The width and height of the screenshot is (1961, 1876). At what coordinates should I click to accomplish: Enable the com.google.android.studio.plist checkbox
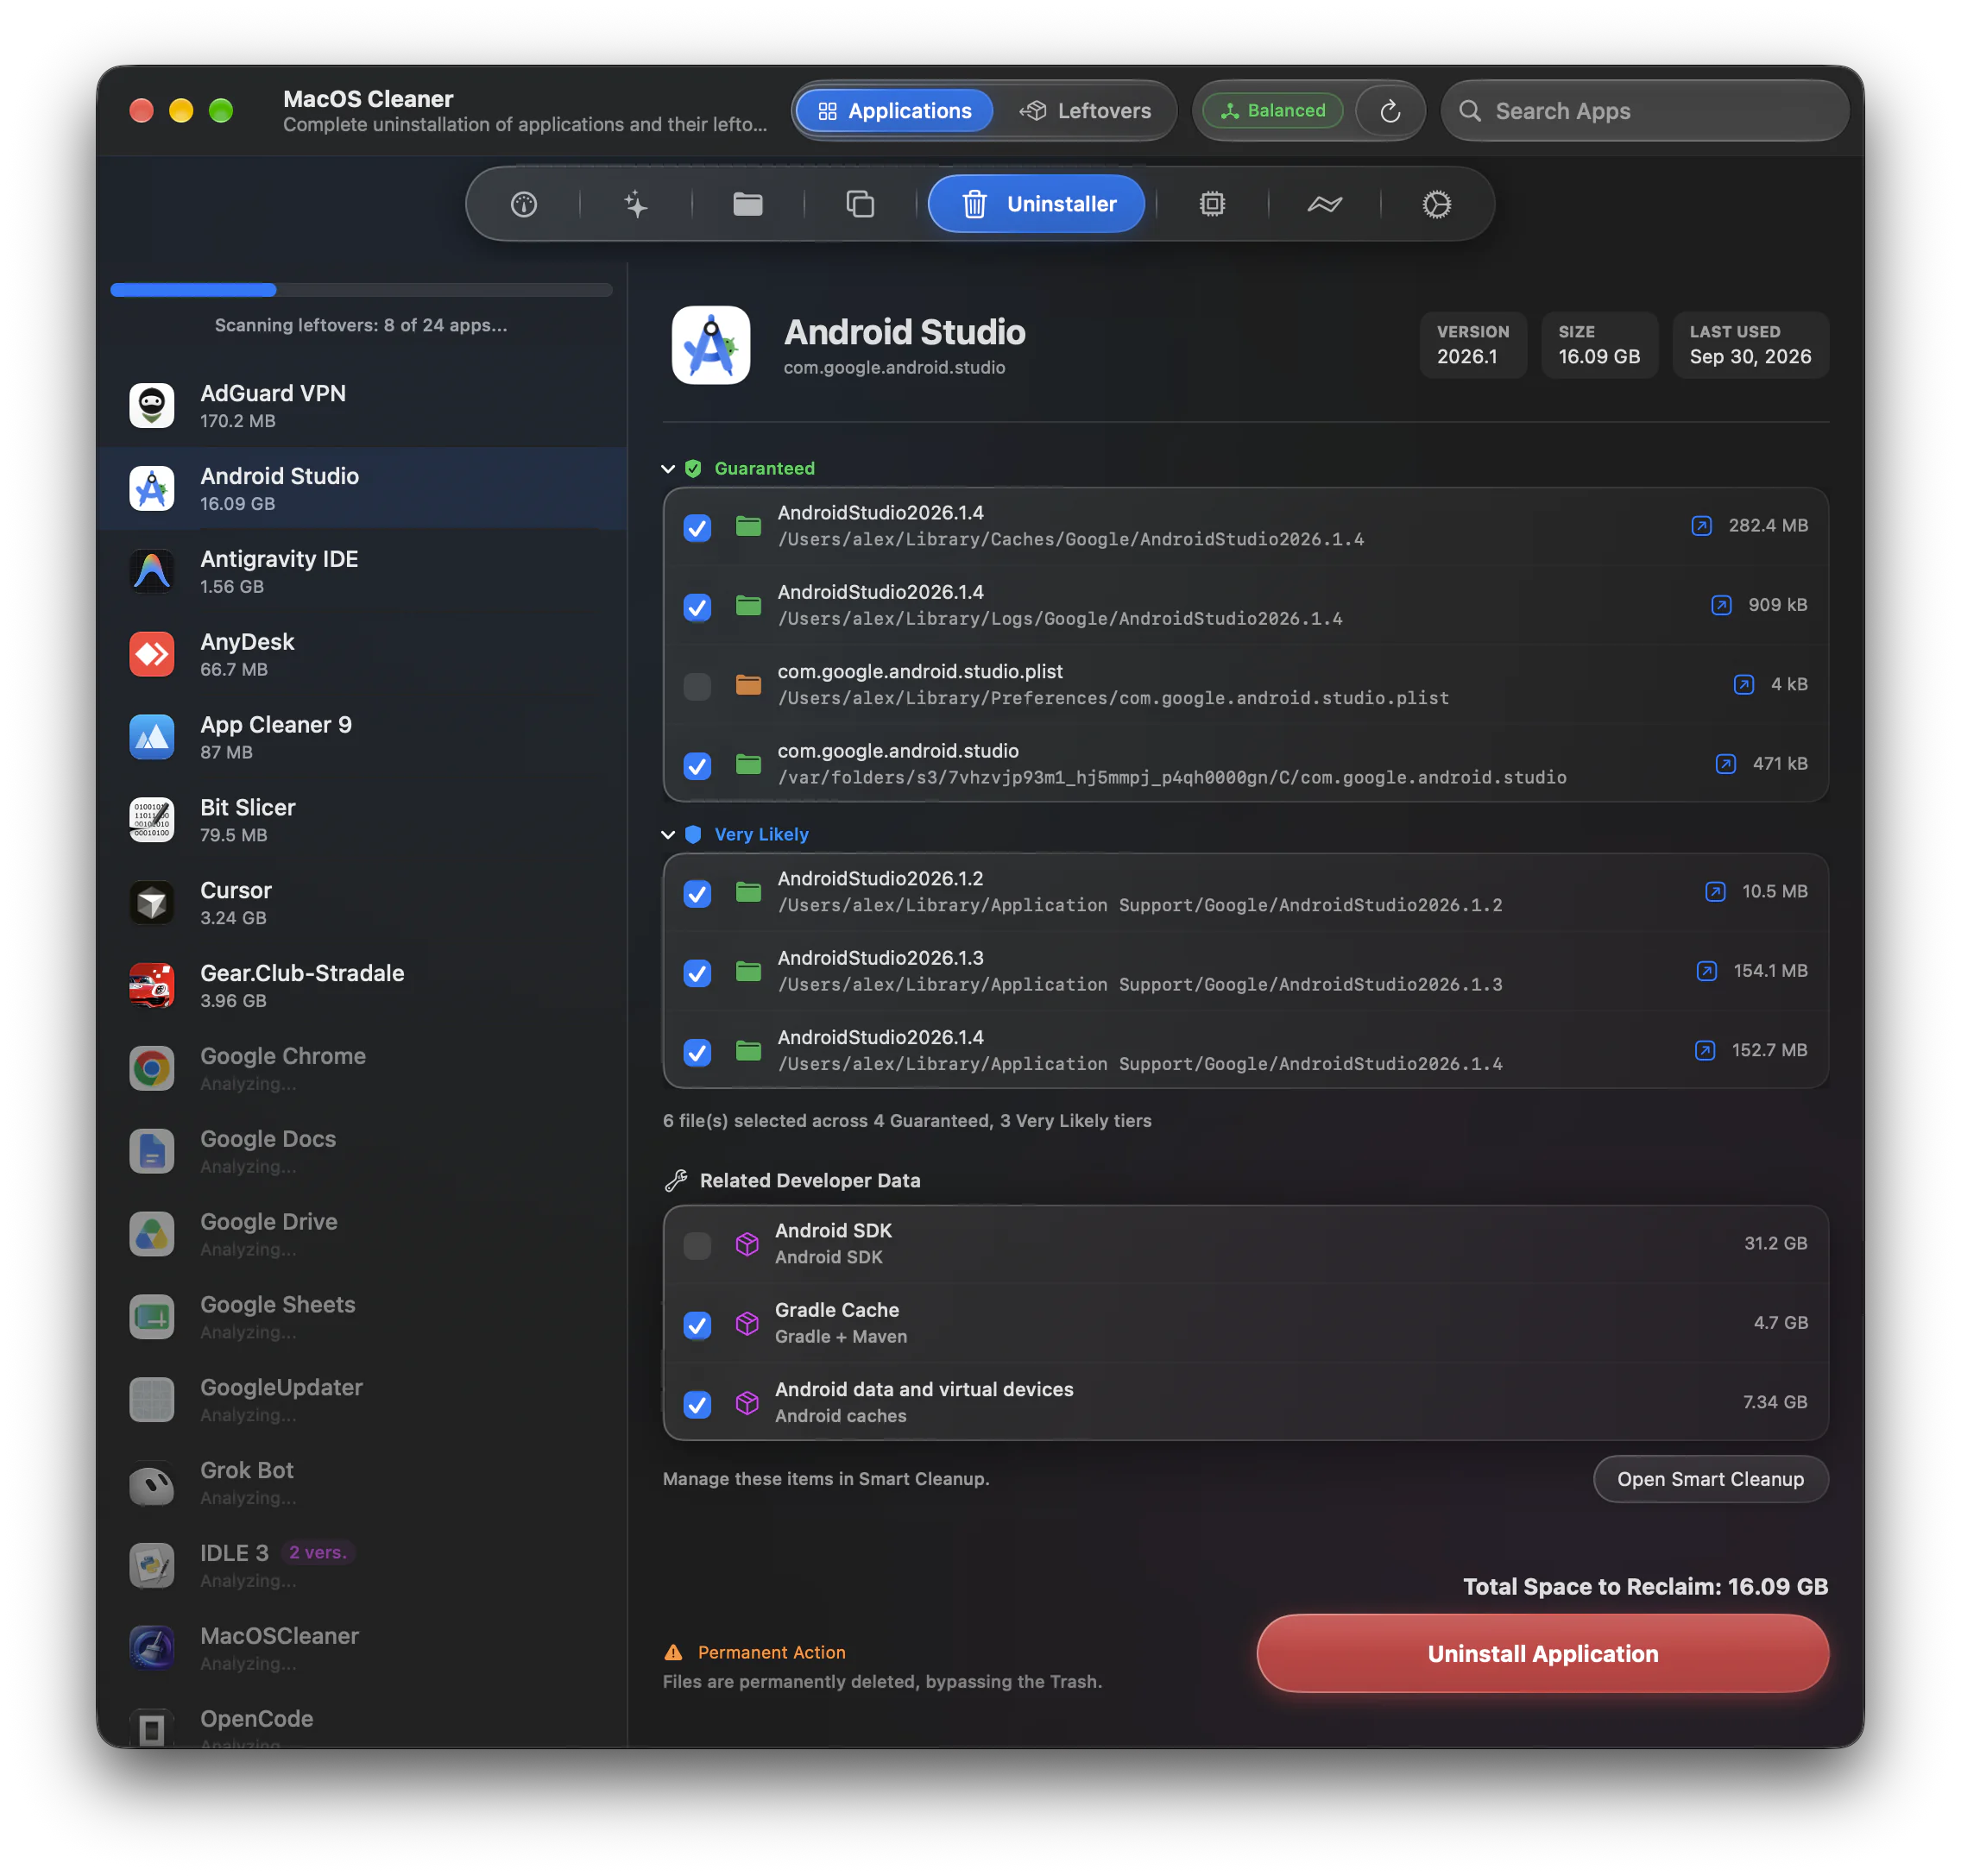[x=697, y=686]
